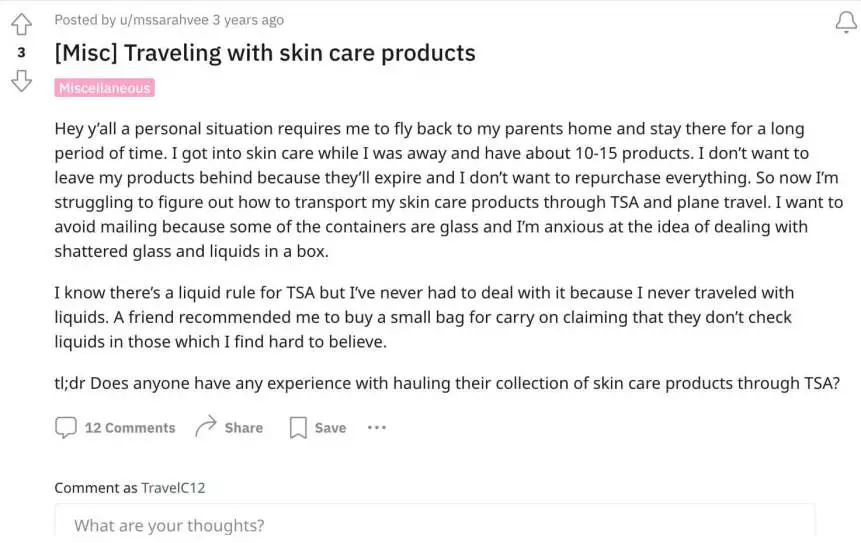
Task: Focus the "What are your thoughts?" comment box
Action: pos(434,525)
